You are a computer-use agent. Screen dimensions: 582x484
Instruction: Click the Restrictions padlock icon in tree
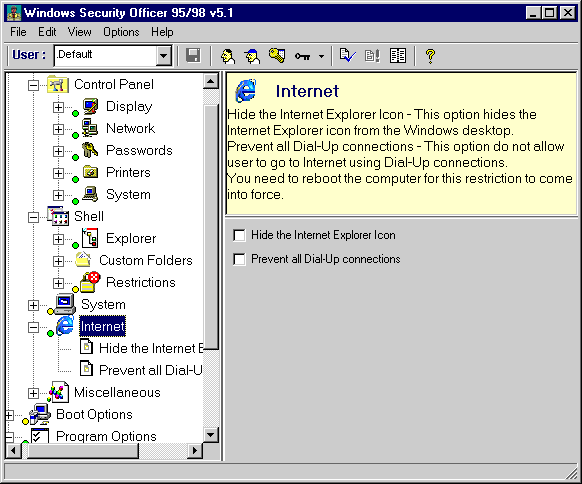90,282
